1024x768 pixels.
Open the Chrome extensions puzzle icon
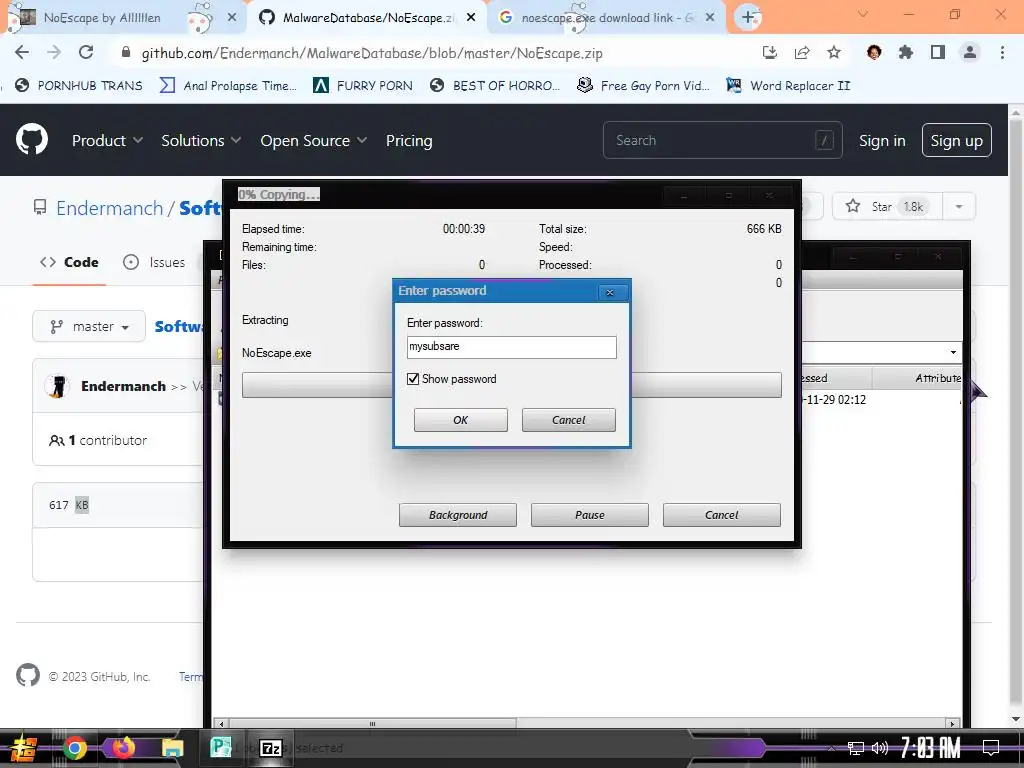[x=906, y=53]
